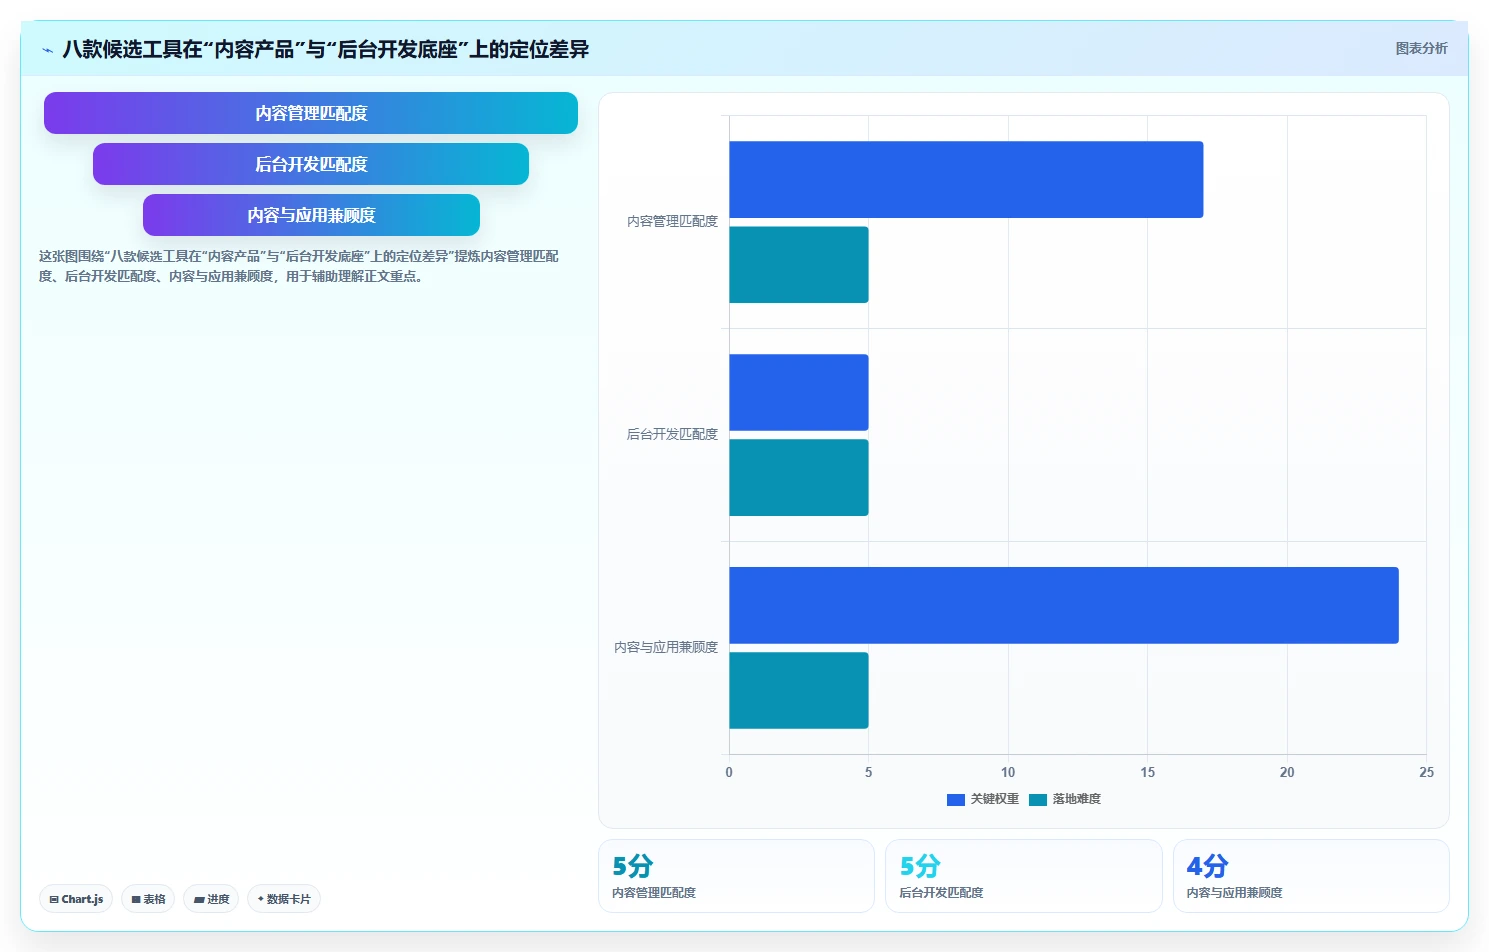This screenshot has height=952, width=1489.
Task: Click the 内容管理匹配度 y-axis label
Action: 672,221
